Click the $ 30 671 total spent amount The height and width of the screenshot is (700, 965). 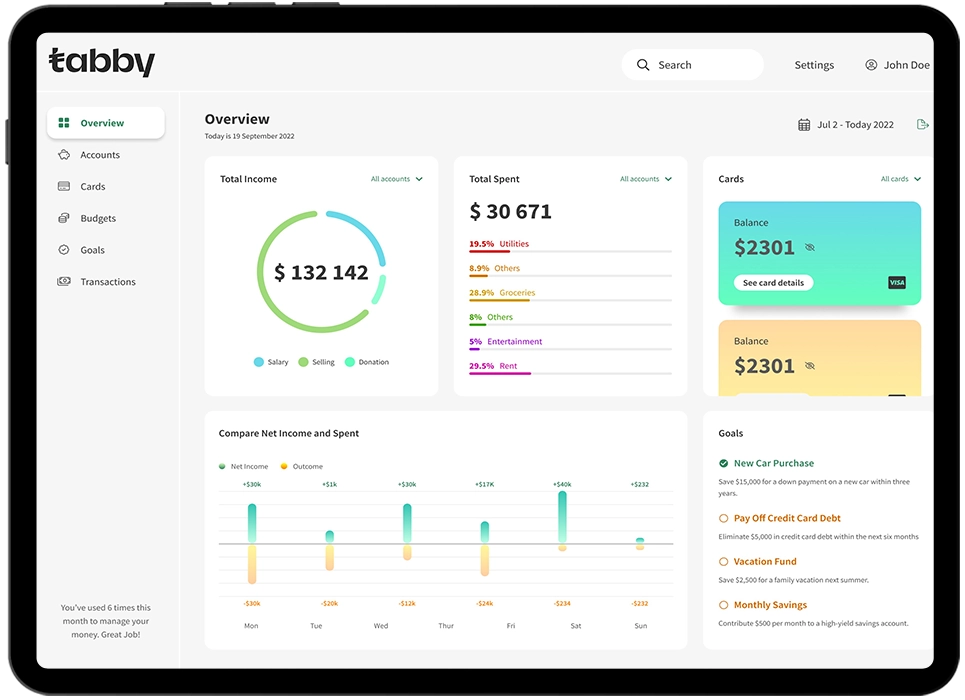pyautogui.click(x=510, y=212)
